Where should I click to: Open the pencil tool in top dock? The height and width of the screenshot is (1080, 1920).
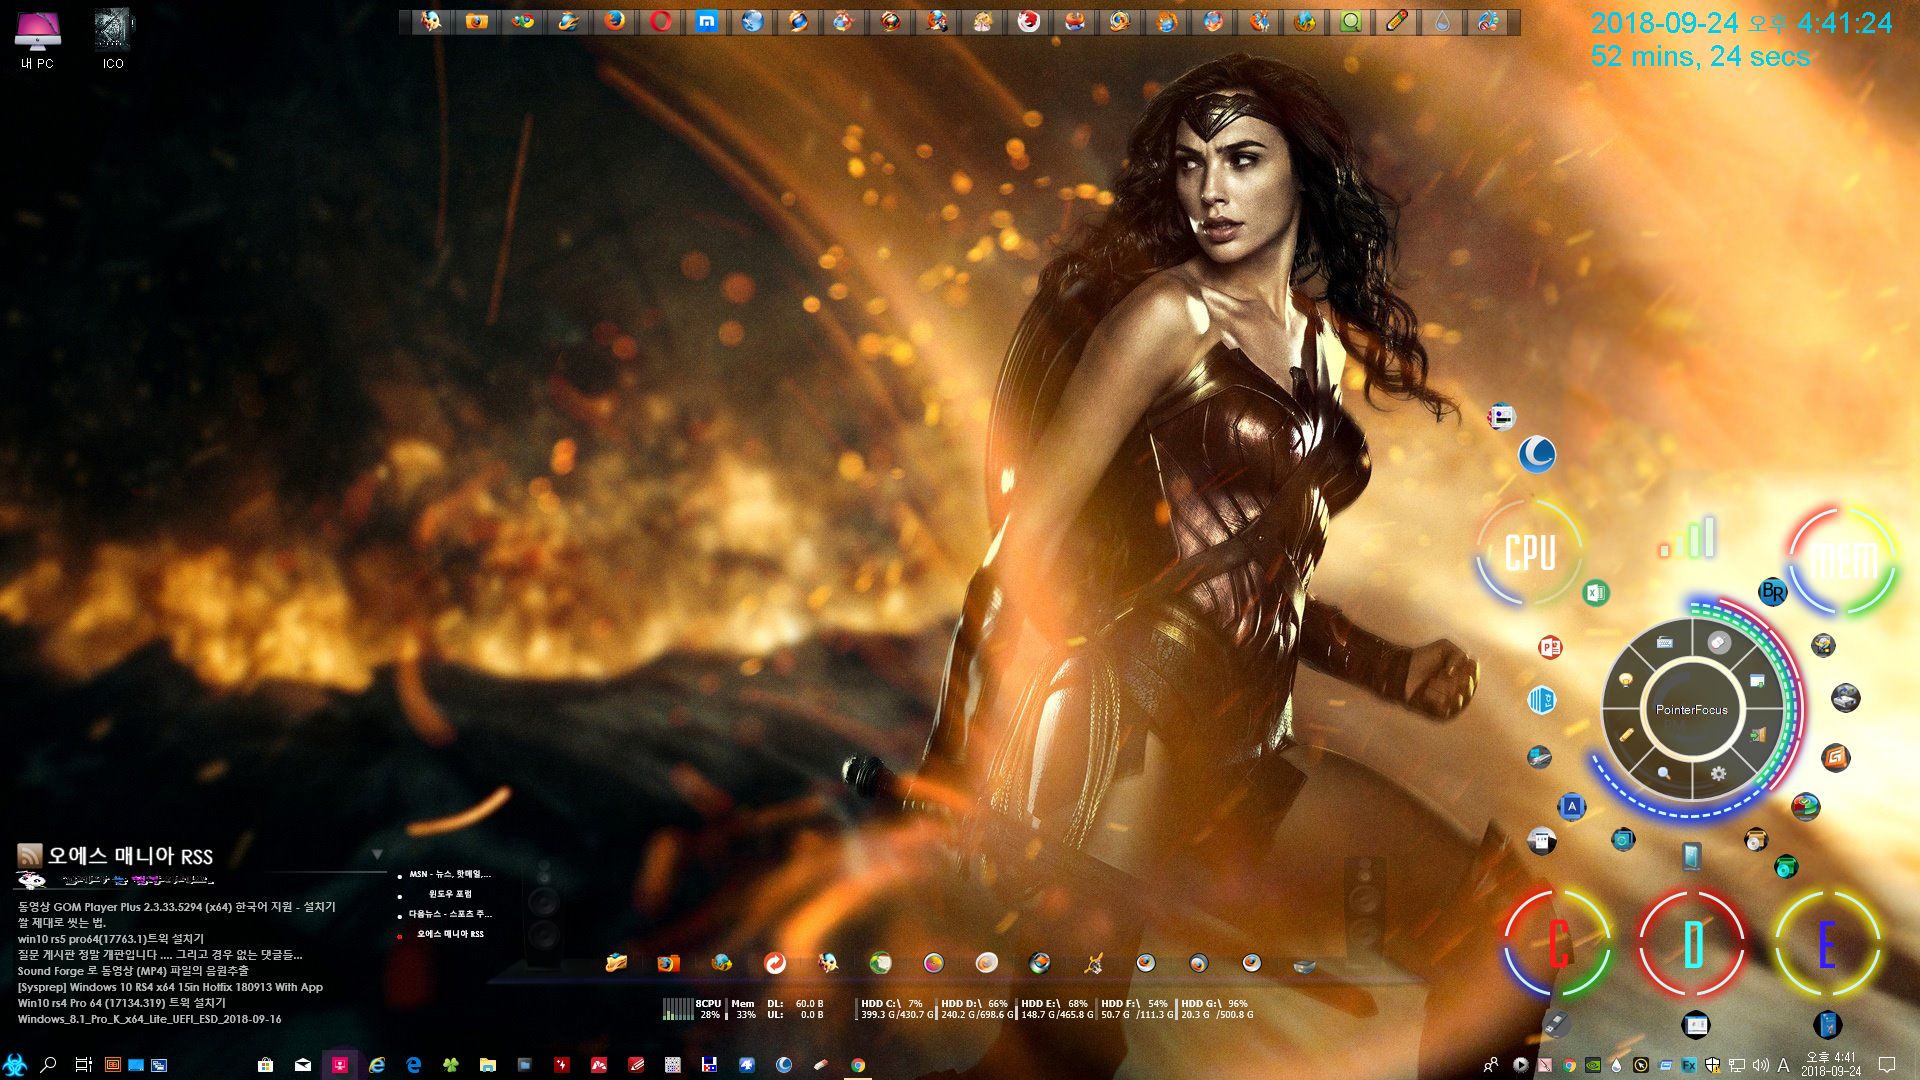1397,21
